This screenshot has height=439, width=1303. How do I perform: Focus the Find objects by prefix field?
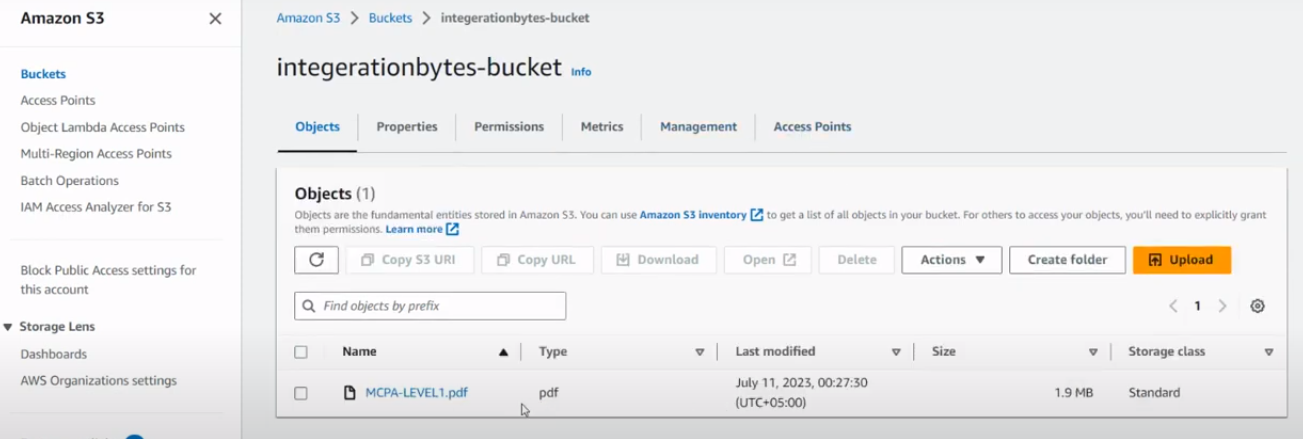pos(430,306)
